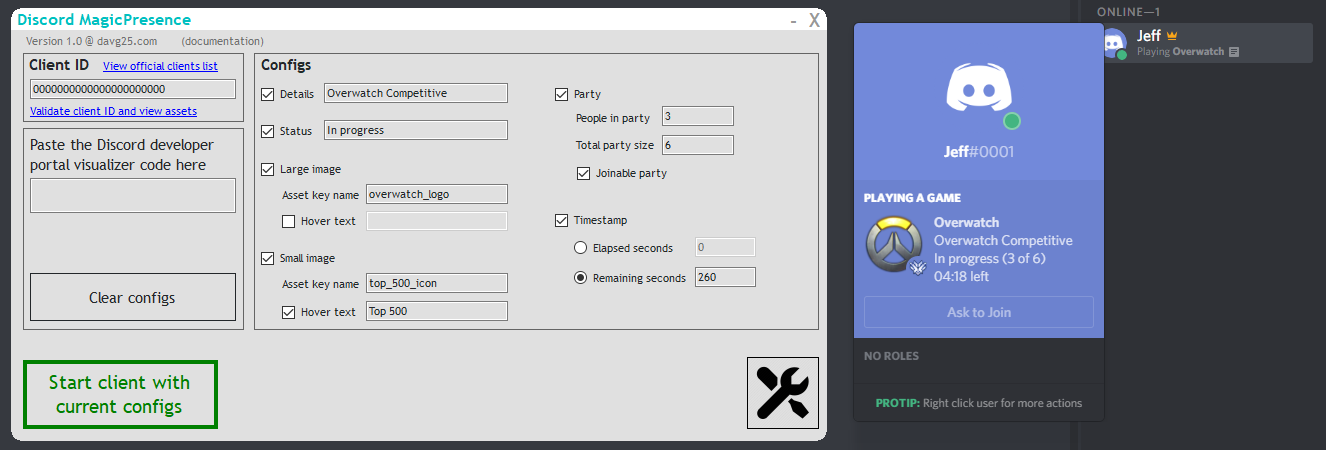Click the PLAYING A GAME heading
The image size is (1326, 450).
click(x=912, y=198)
